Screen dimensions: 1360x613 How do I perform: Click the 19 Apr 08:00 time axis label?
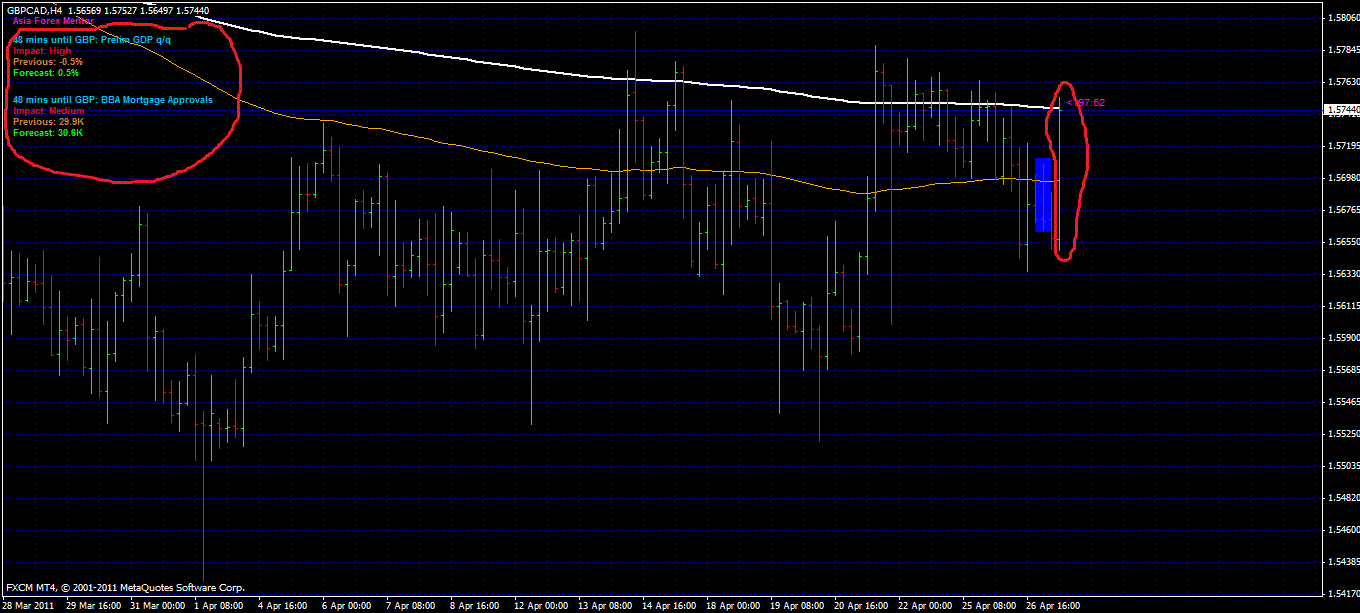[x=798, y=606]
